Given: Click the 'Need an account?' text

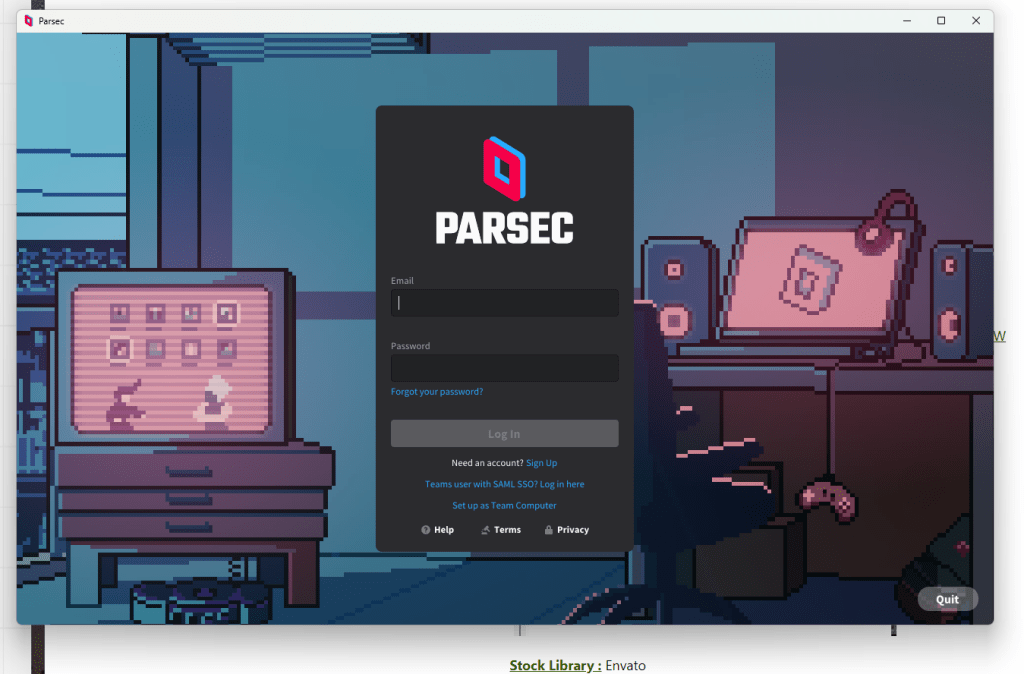Looking at the screenshot, I should pyautogui.click(x=487, y=463).
